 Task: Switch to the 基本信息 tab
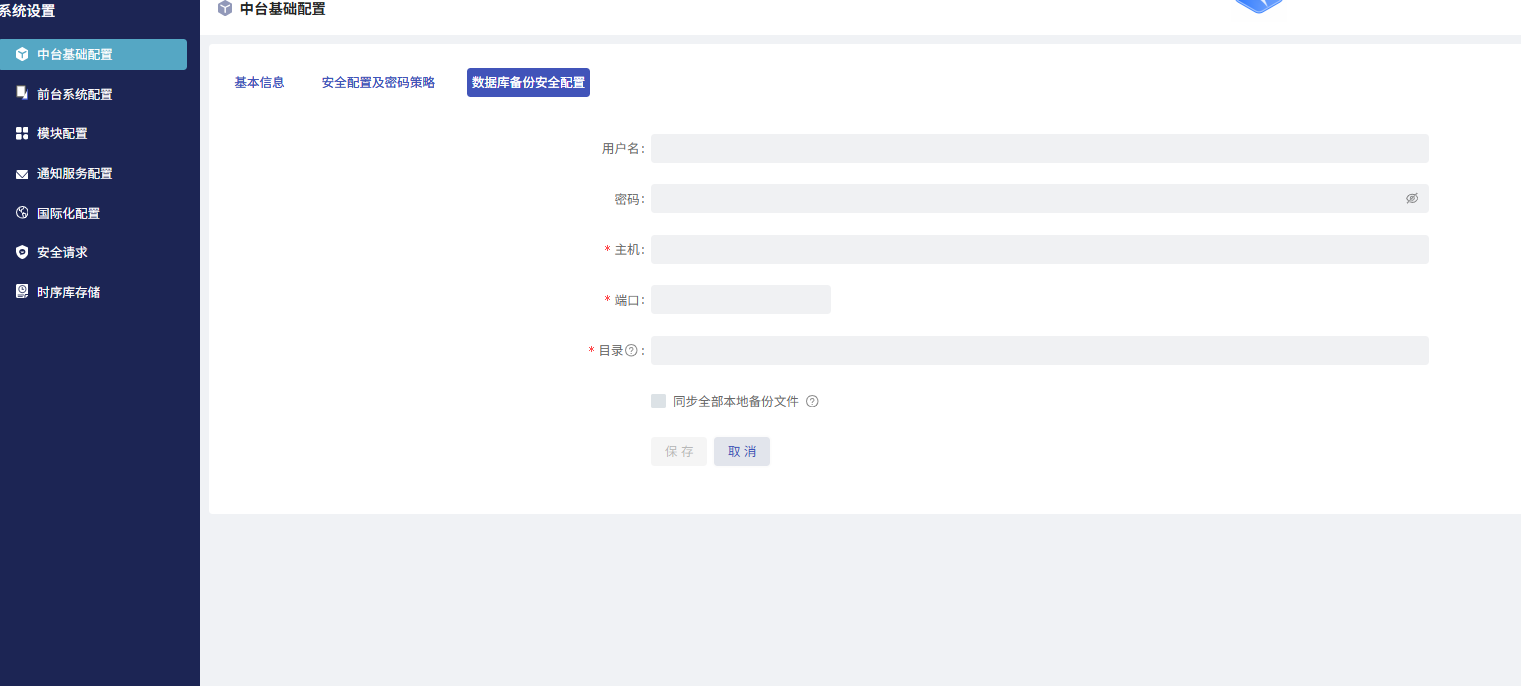[x=259, y=83]
